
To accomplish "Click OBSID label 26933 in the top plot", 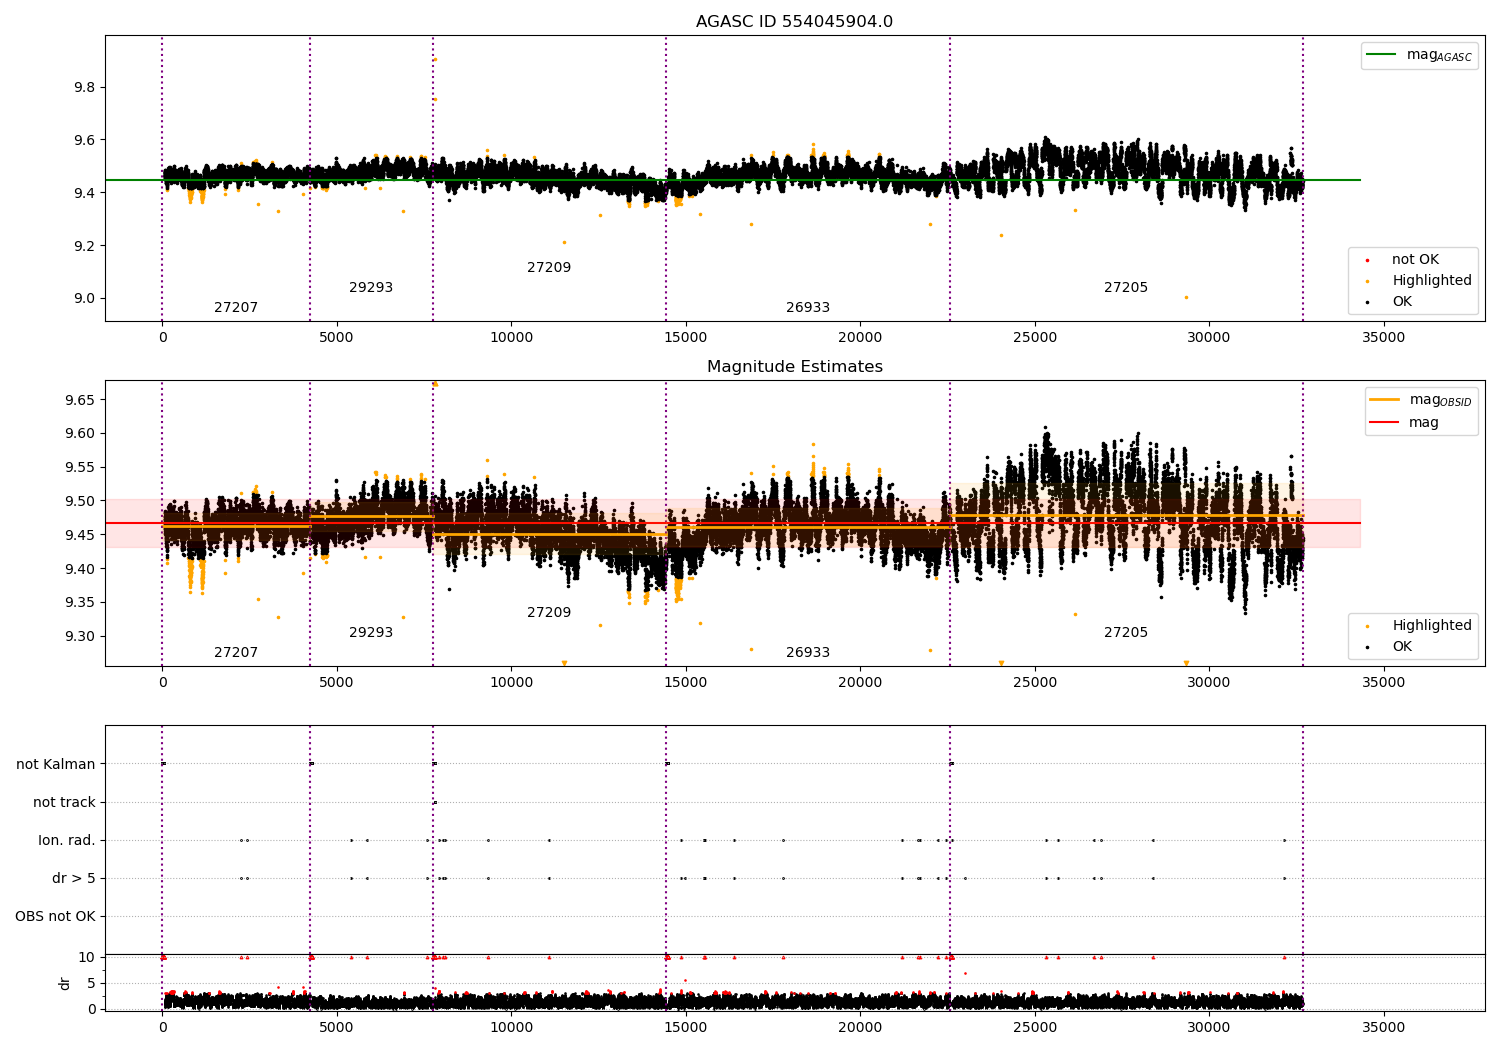I will click(808, 308).
